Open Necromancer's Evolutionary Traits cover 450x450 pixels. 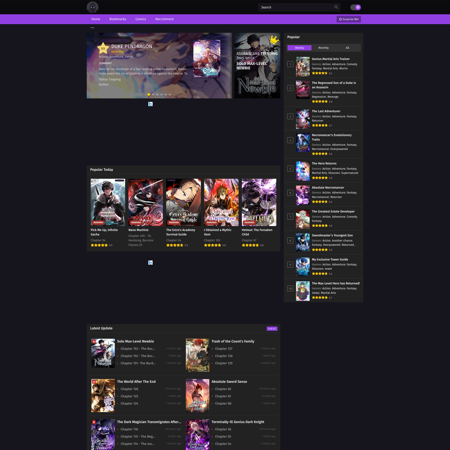(x=303, y=142)
